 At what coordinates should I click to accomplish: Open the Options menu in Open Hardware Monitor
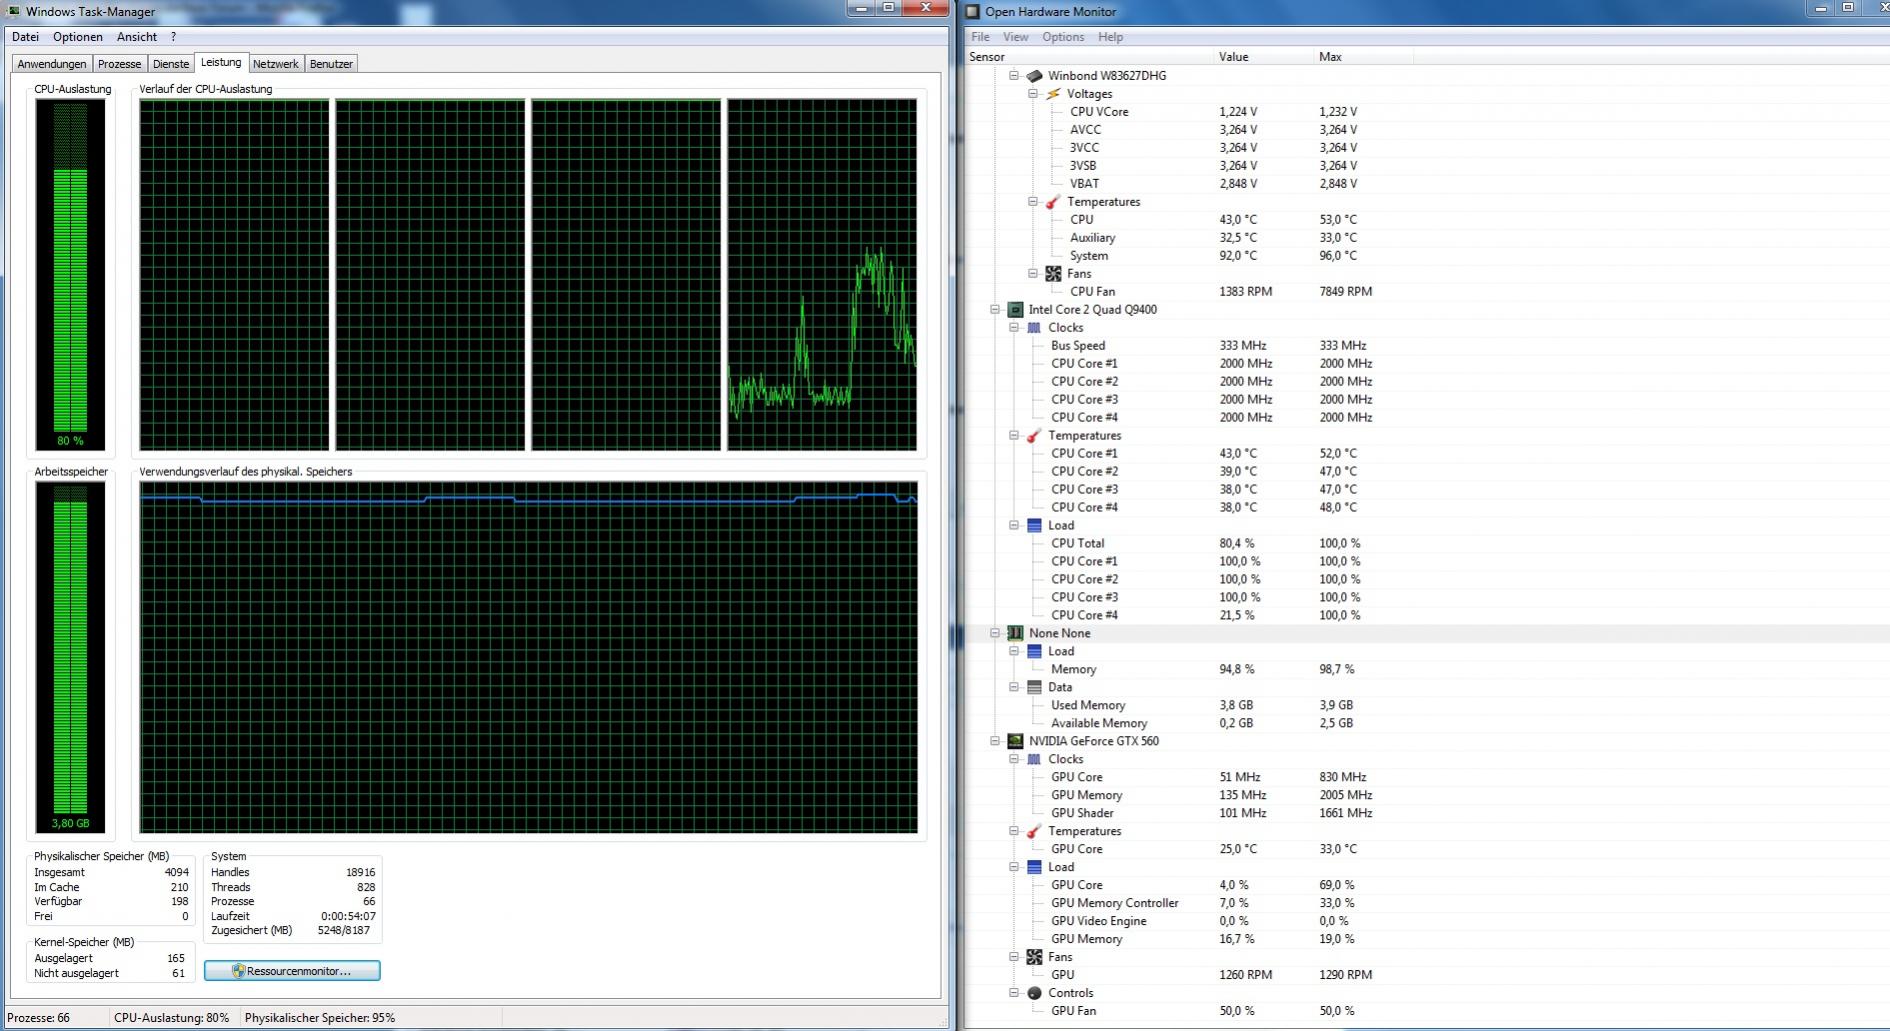(1063, 37)
